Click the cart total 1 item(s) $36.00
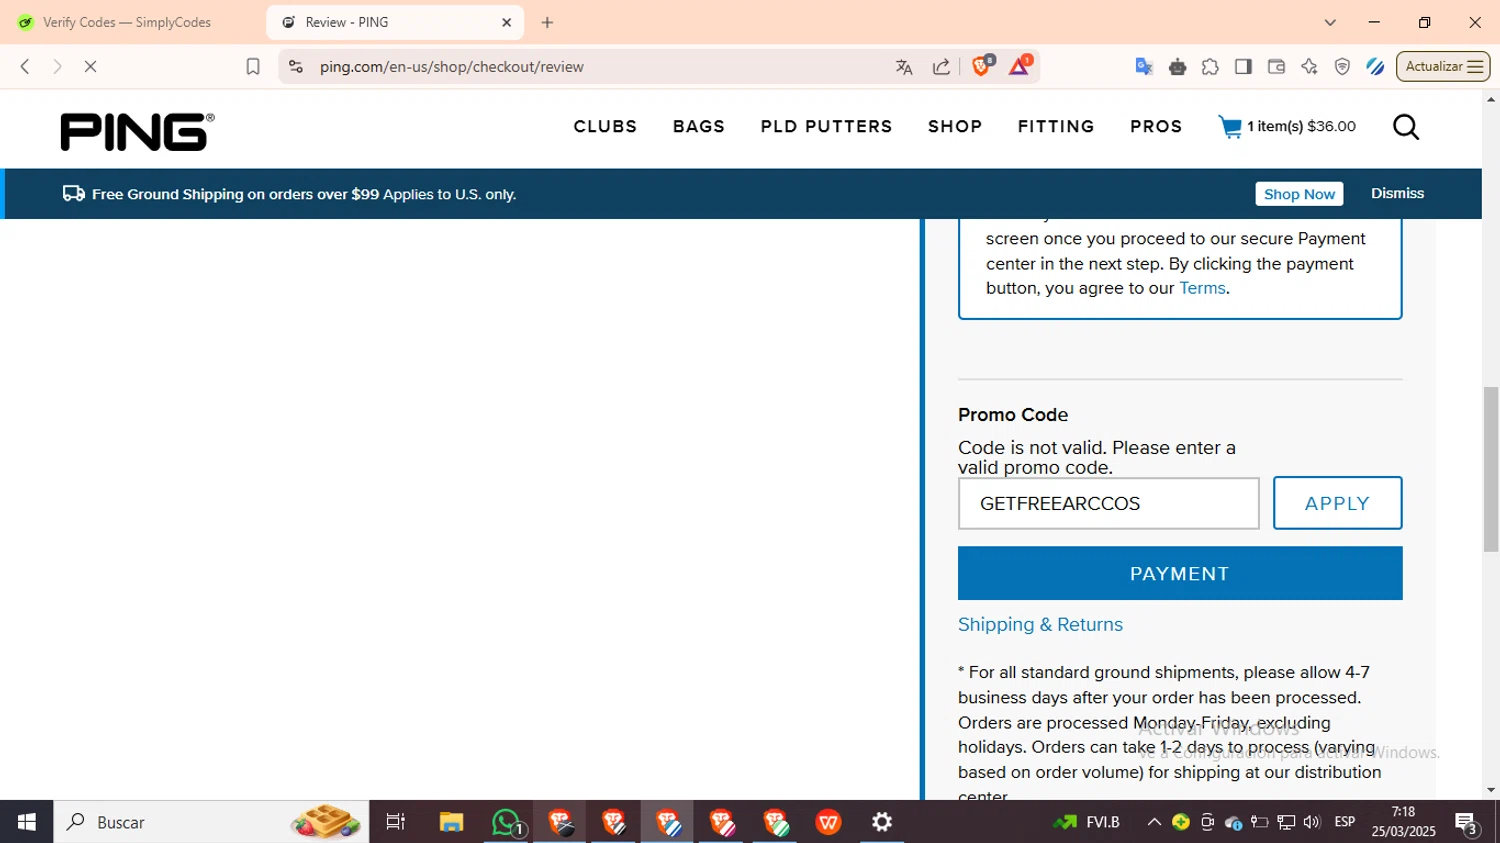Screen dimensions: 1500x843 1301,126
